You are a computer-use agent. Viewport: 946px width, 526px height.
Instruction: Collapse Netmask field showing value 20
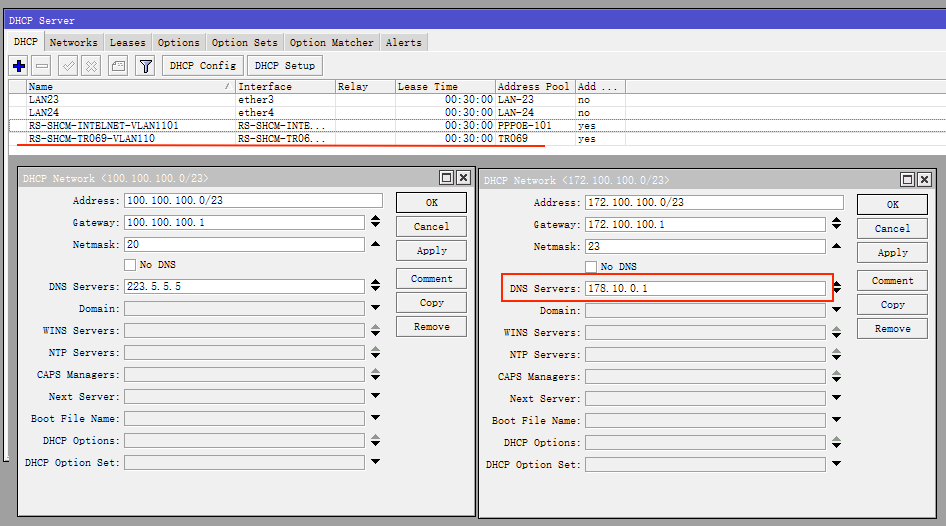coord(375,244)
